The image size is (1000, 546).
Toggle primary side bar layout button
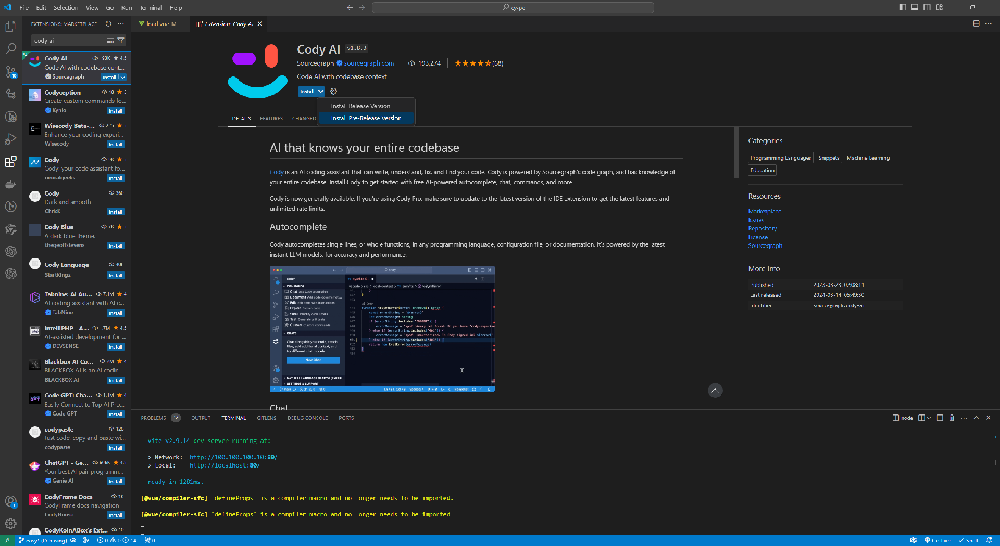tap(902, 8)
